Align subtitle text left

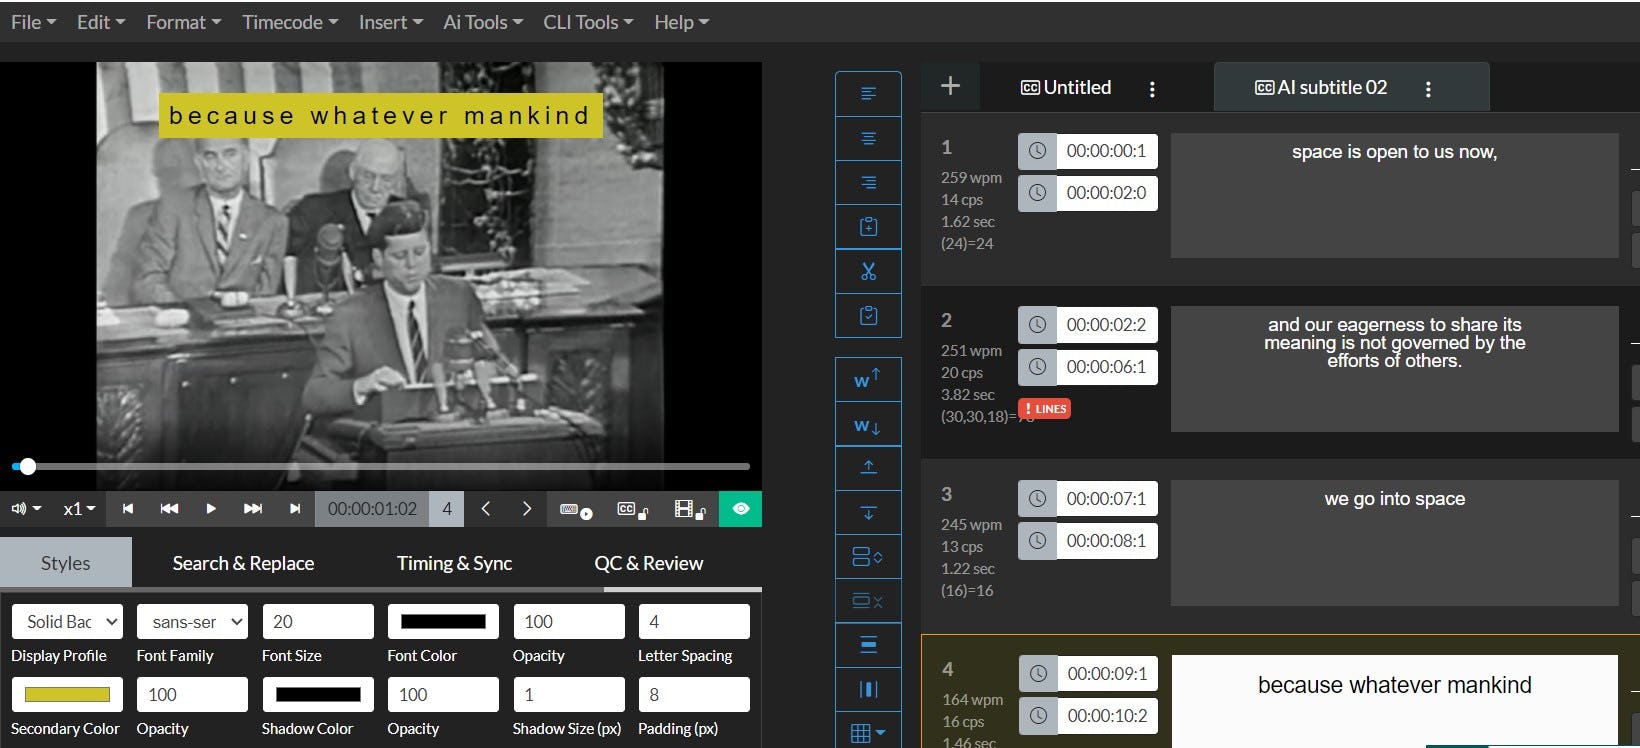point(868,94)
